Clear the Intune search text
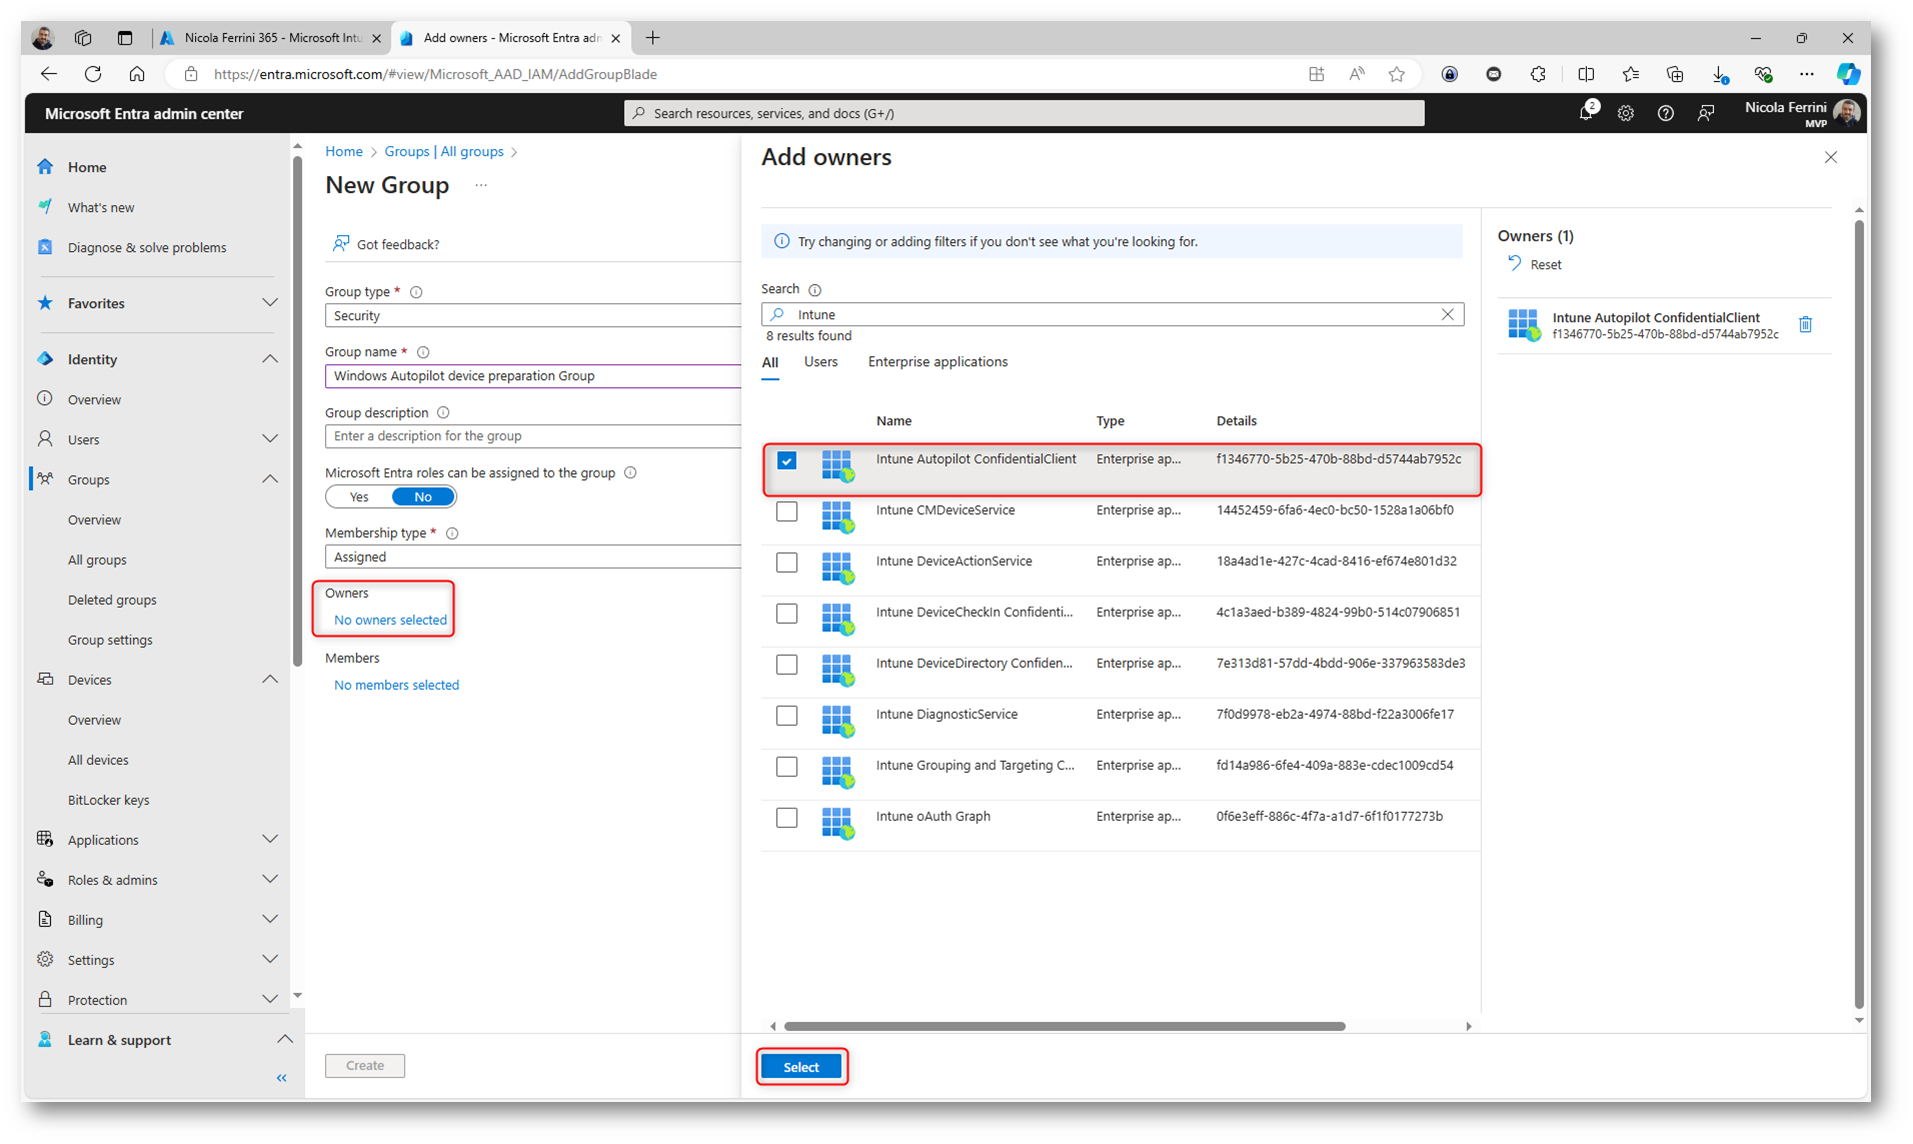 (x=1447, y=314)
